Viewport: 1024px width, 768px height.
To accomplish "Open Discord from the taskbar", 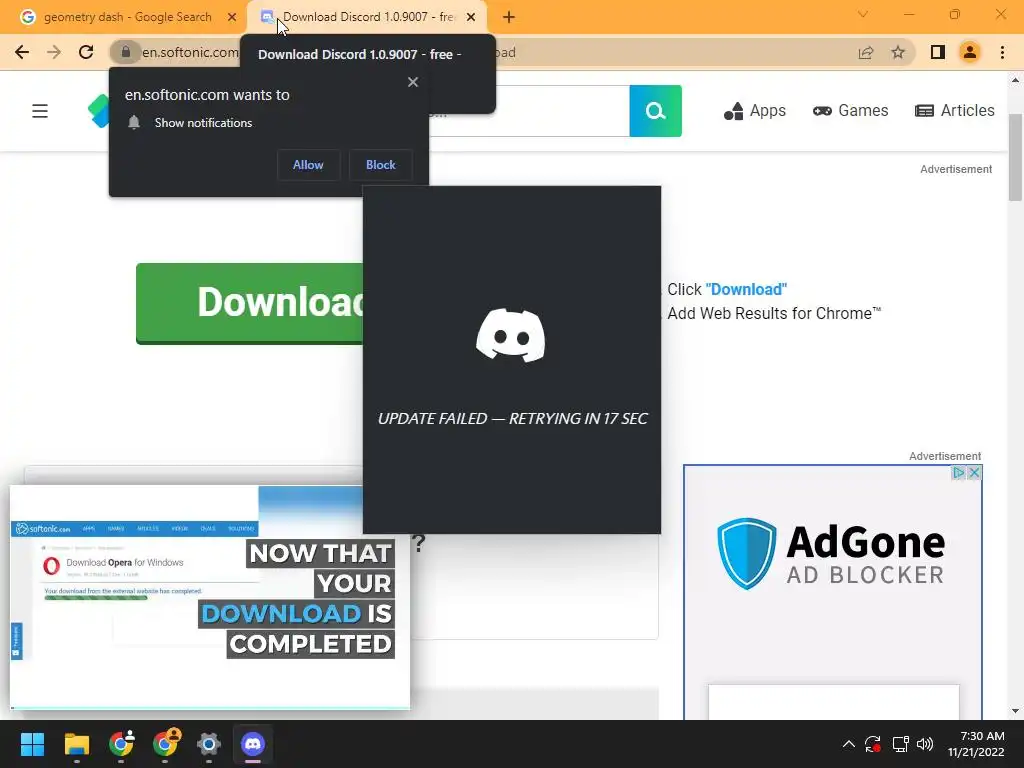I will (253, 744).
